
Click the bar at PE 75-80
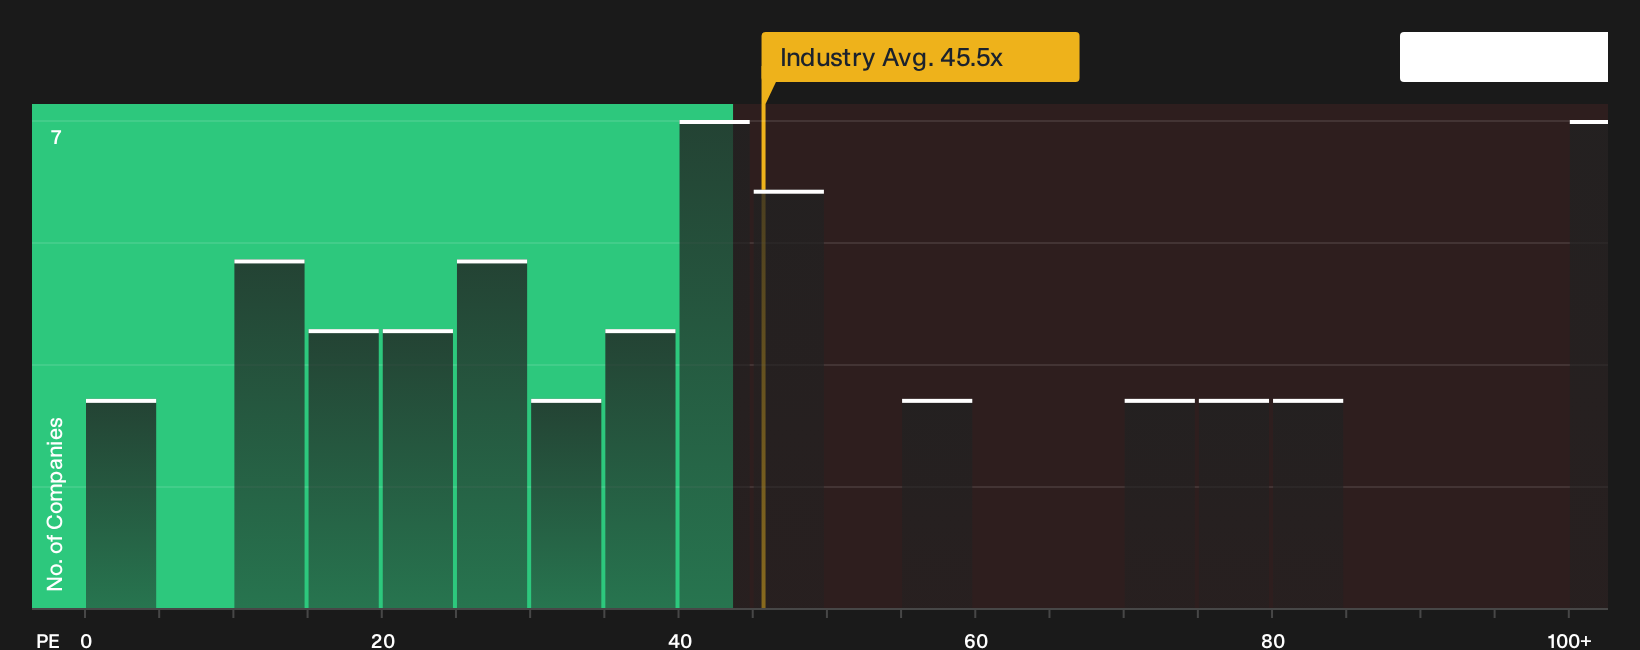coord(1233,504)
